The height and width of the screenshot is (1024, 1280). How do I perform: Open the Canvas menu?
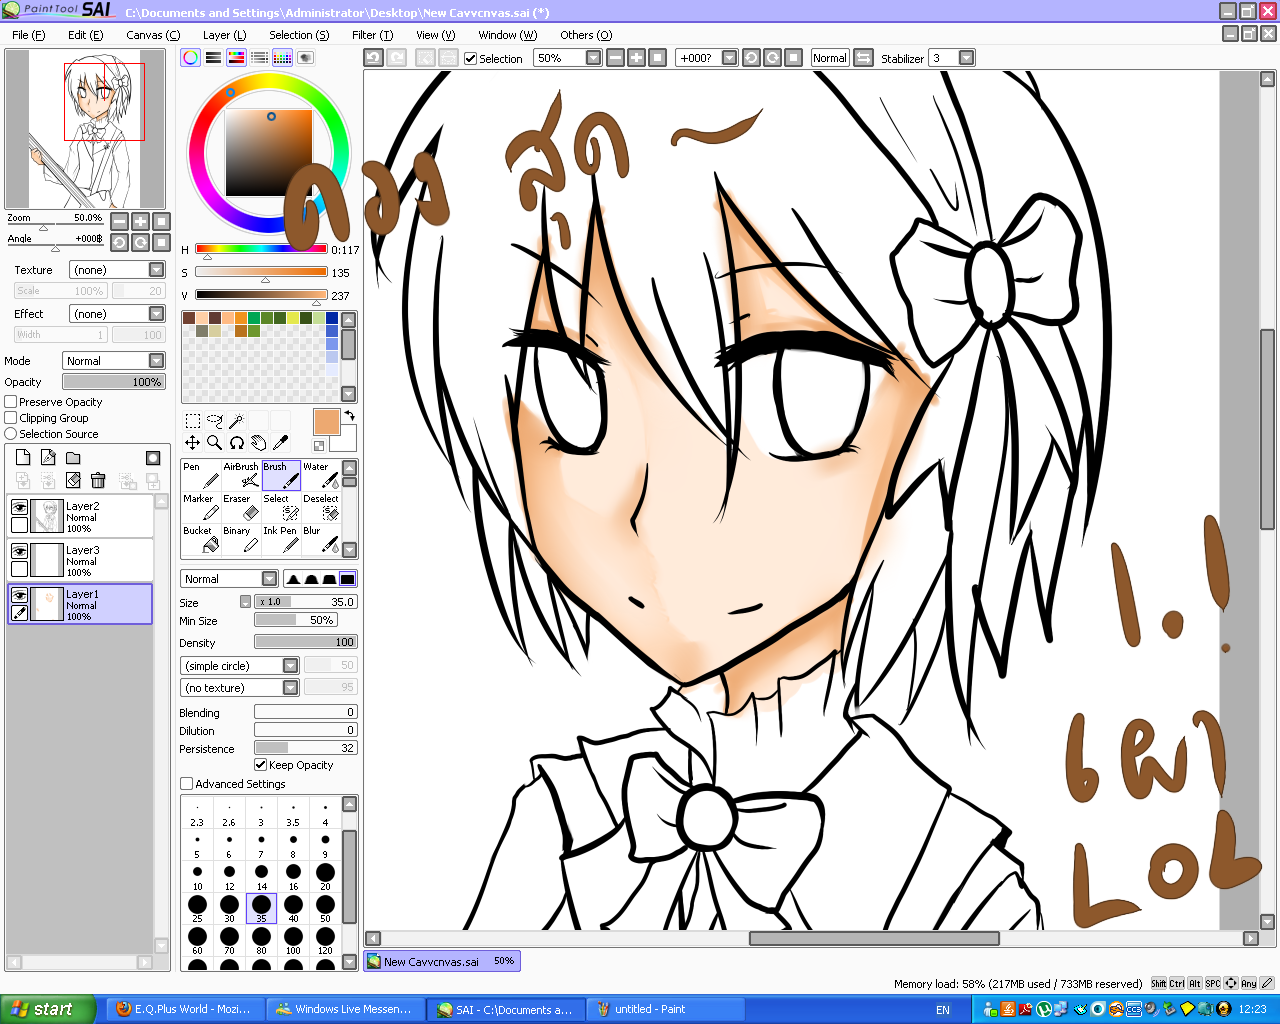[153, 35]
